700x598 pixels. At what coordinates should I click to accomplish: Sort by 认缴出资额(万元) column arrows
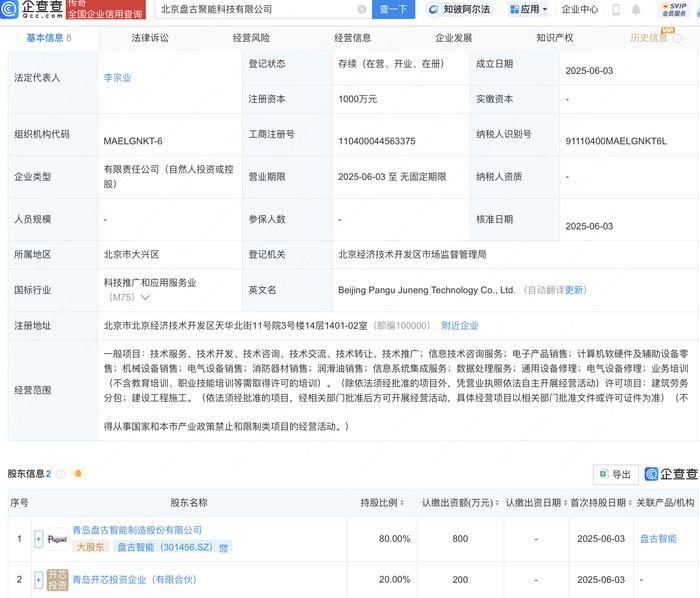(x=497, y=503)
